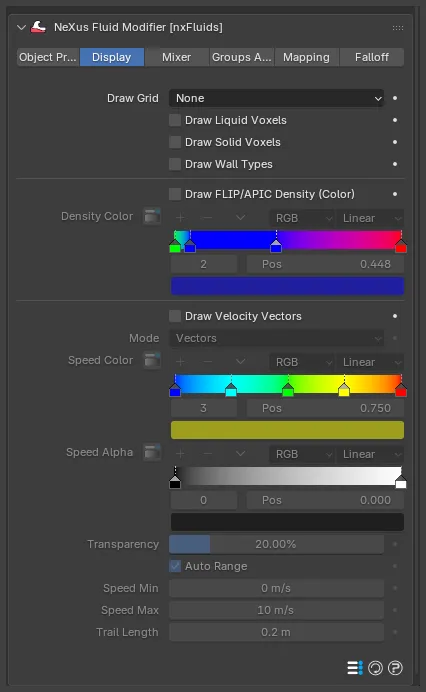The width and height of the screenshot is (426, 692).
Task: Animate Draw Wall Types property dot
Action: pos(395,164)
